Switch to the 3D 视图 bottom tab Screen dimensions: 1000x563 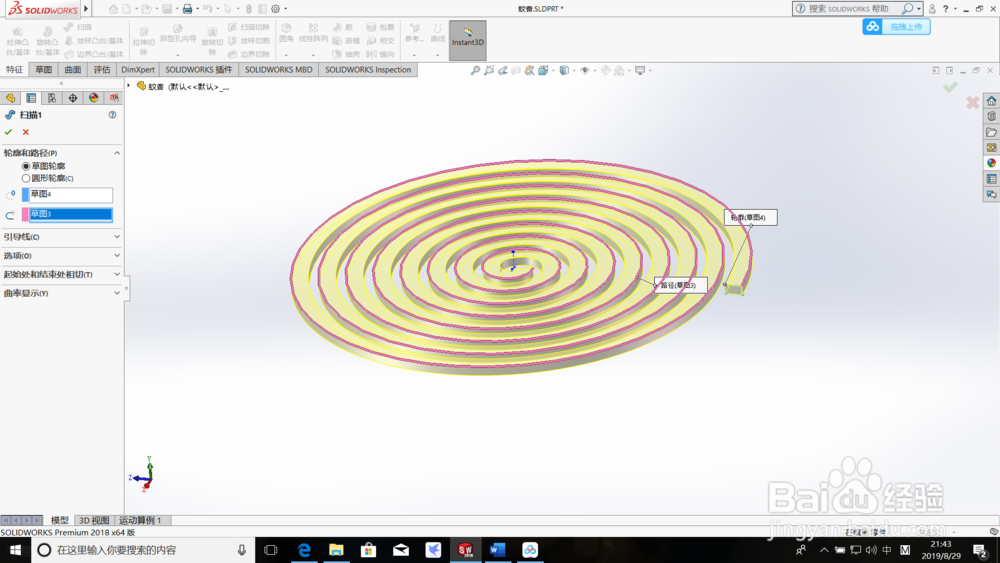94,520
